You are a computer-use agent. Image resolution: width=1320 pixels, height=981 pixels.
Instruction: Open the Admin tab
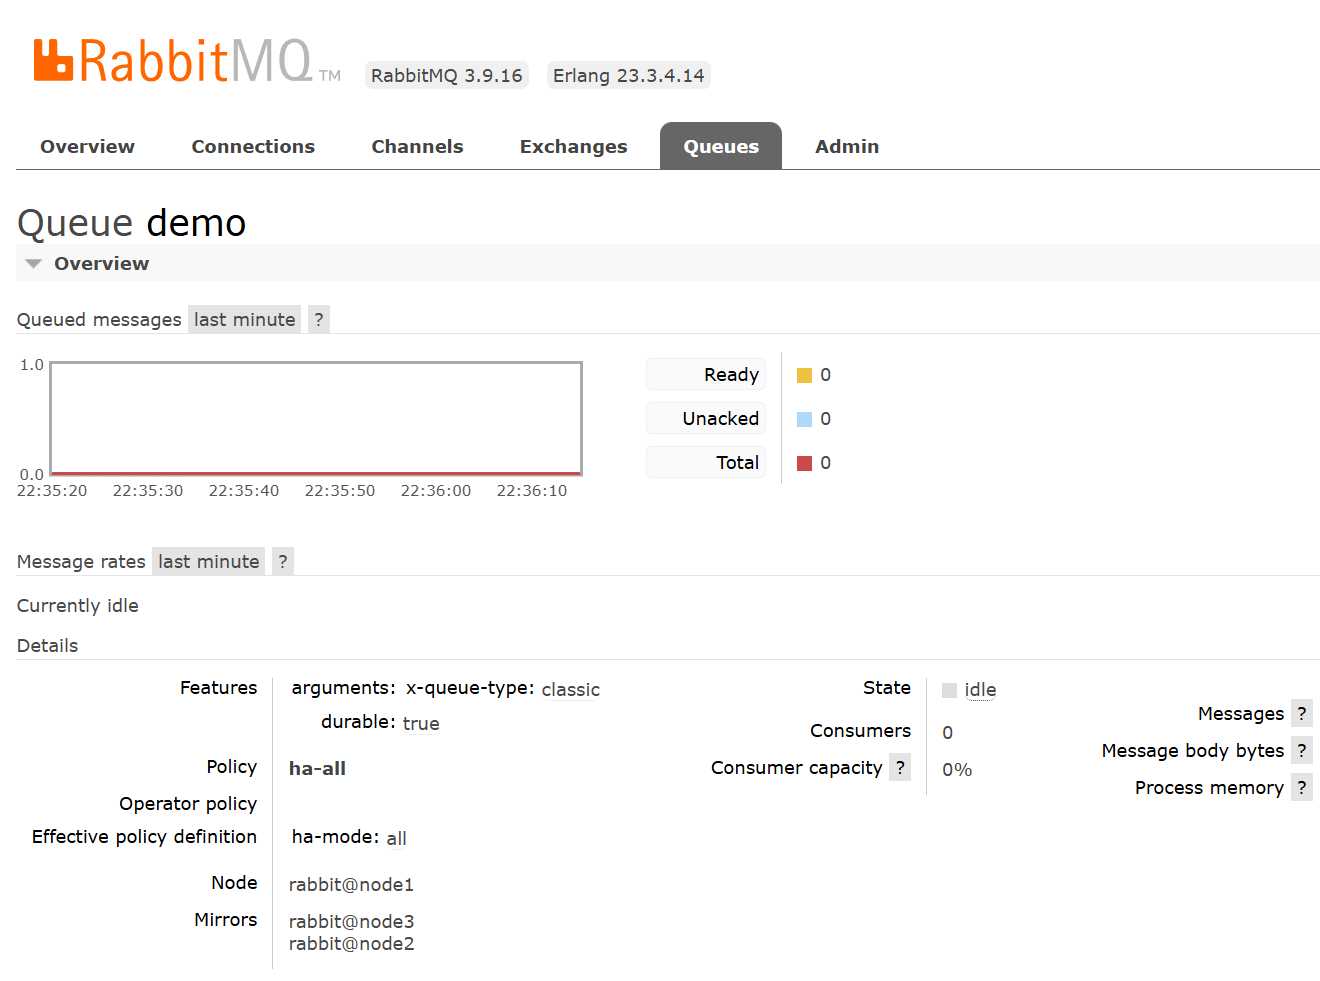click(847, 146)
